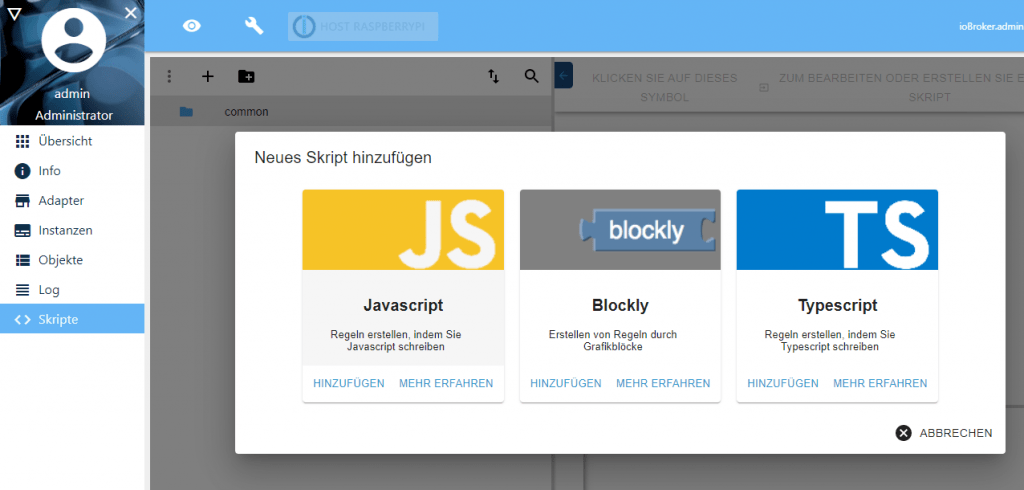Click the common folder icon
Screen dimensions: 1024x490
[x=186, y=112]
